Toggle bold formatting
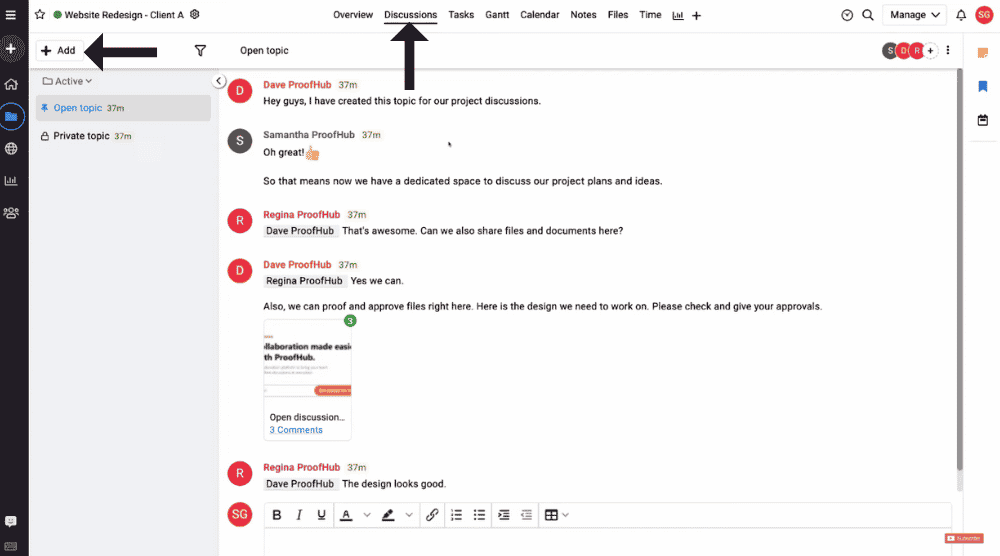 [x=277, y=515]
